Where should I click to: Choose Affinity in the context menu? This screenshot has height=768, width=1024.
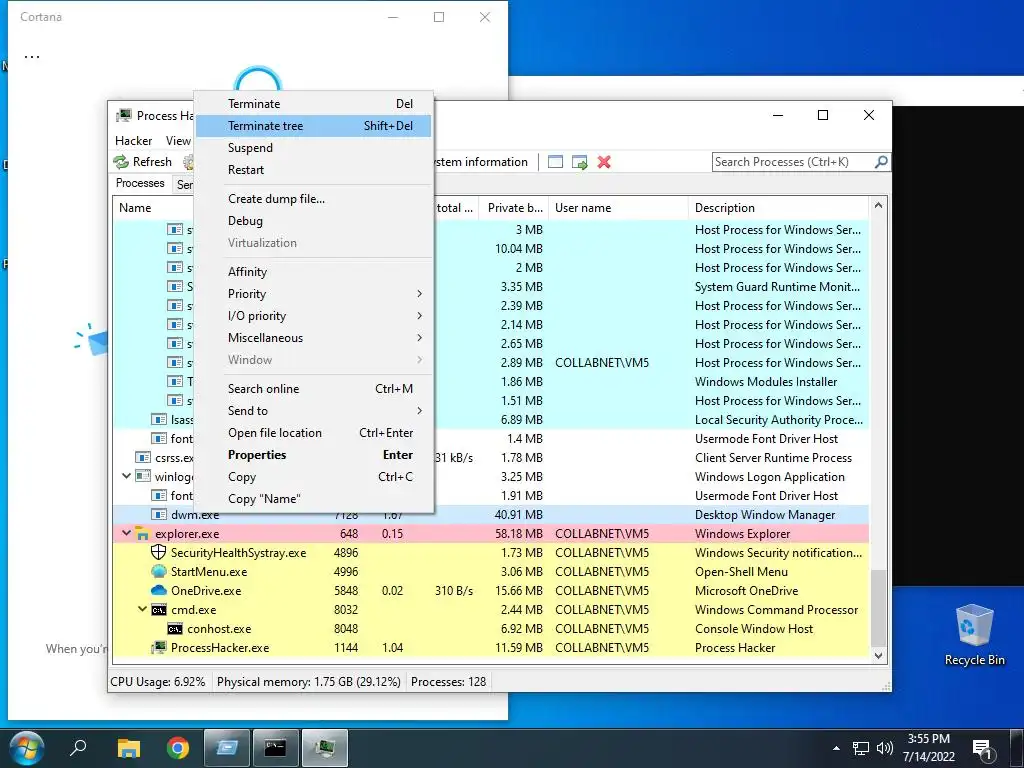(x=313, y=272)
